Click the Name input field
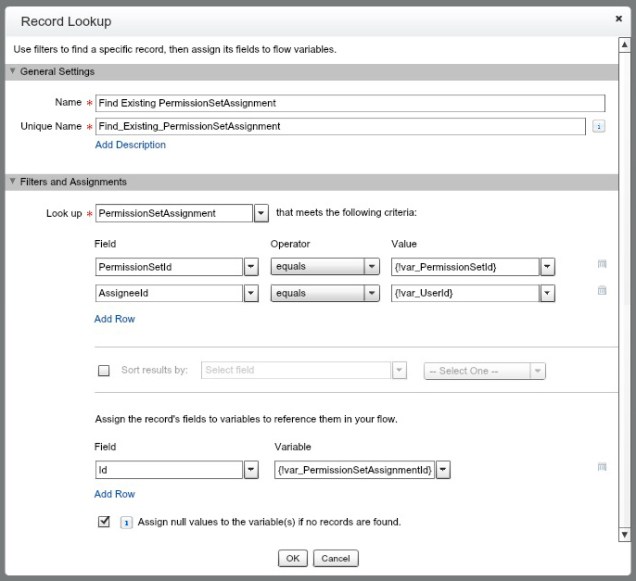Screen dimensions: 636x581 tap(350, 103)
